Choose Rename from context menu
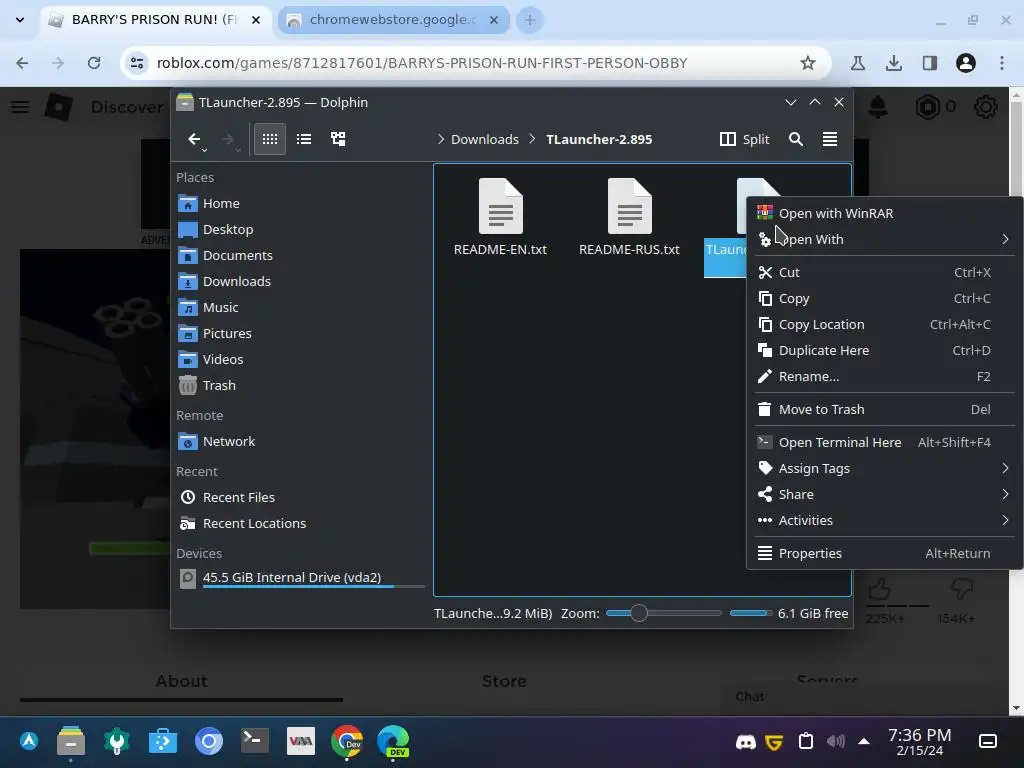Screen dimensions: 1024x768 click(884, 377)
